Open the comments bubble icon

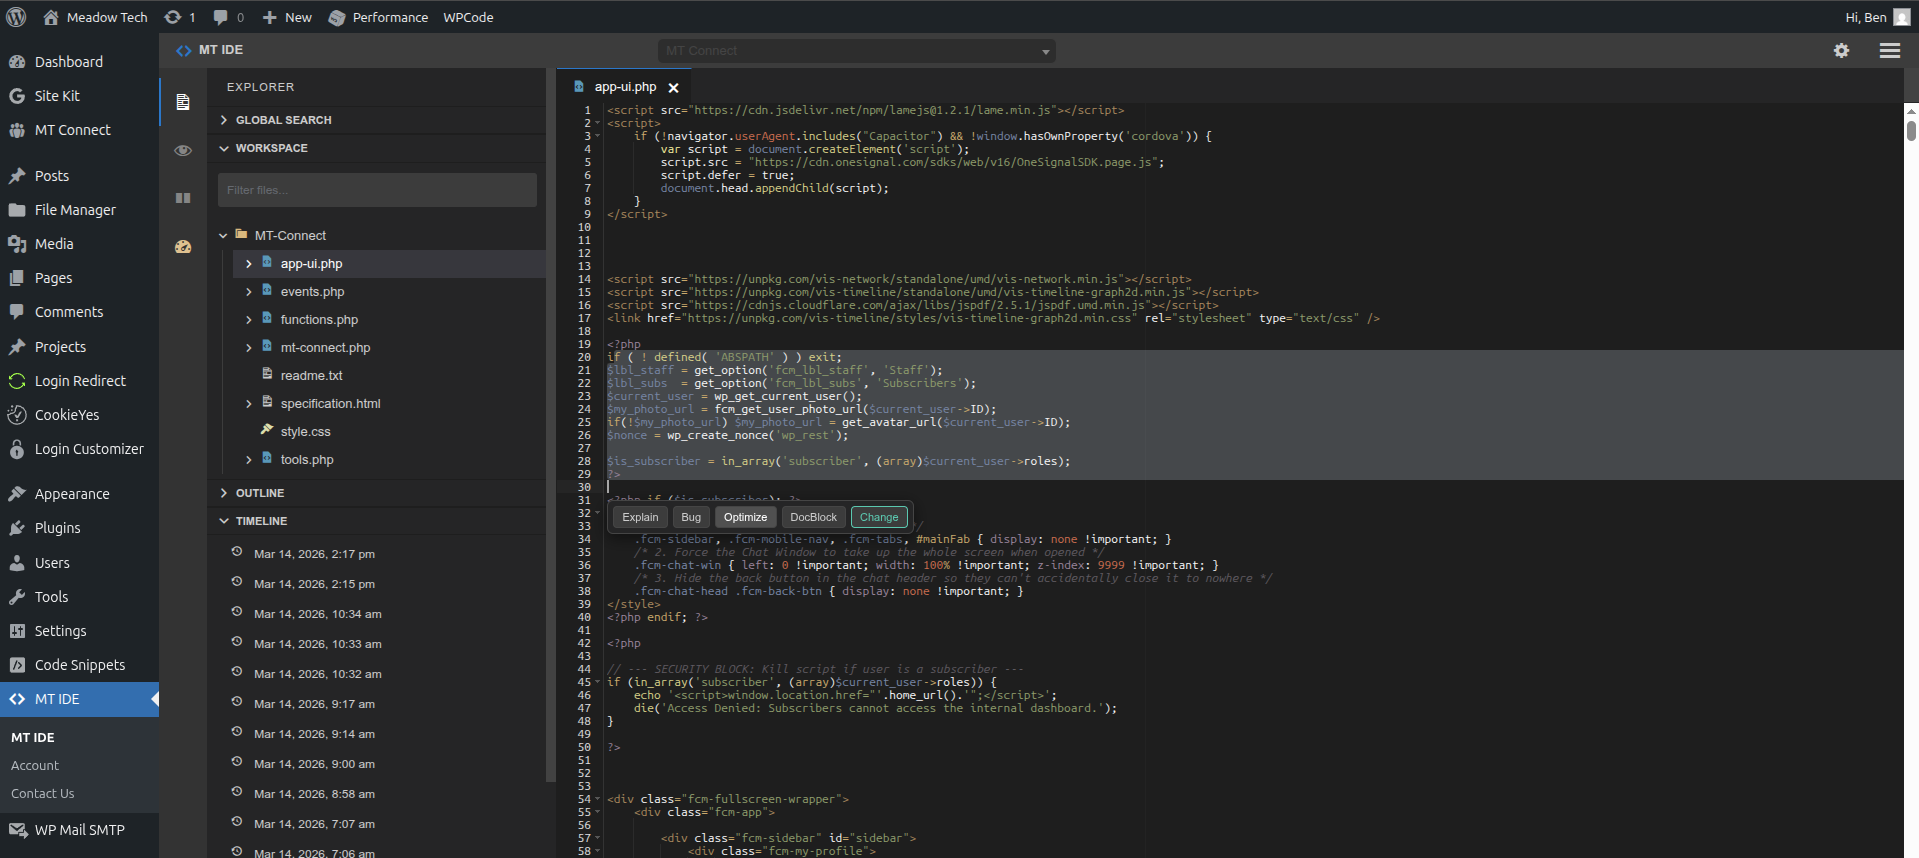click(x=228, y=17)
